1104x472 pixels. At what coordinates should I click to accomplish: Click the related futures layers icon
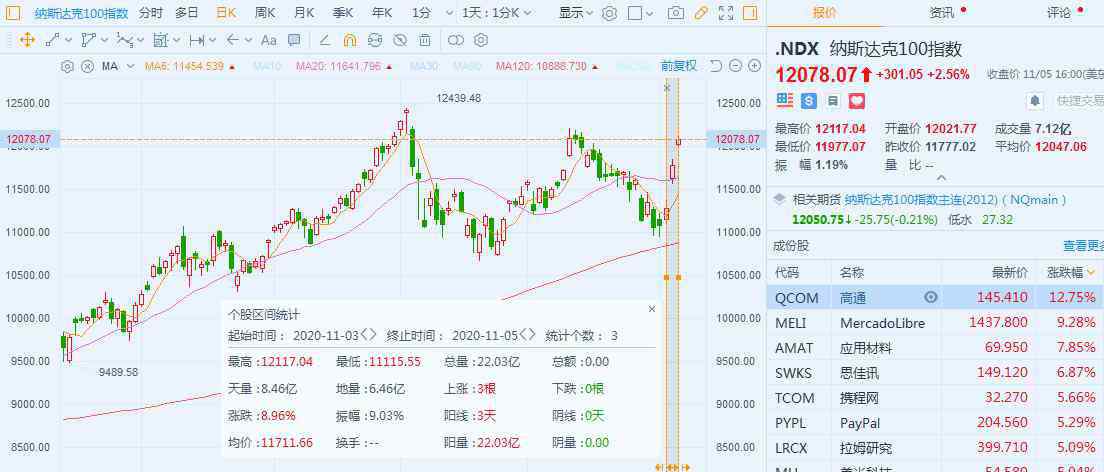pyautogui.click(x=779, y=199)
